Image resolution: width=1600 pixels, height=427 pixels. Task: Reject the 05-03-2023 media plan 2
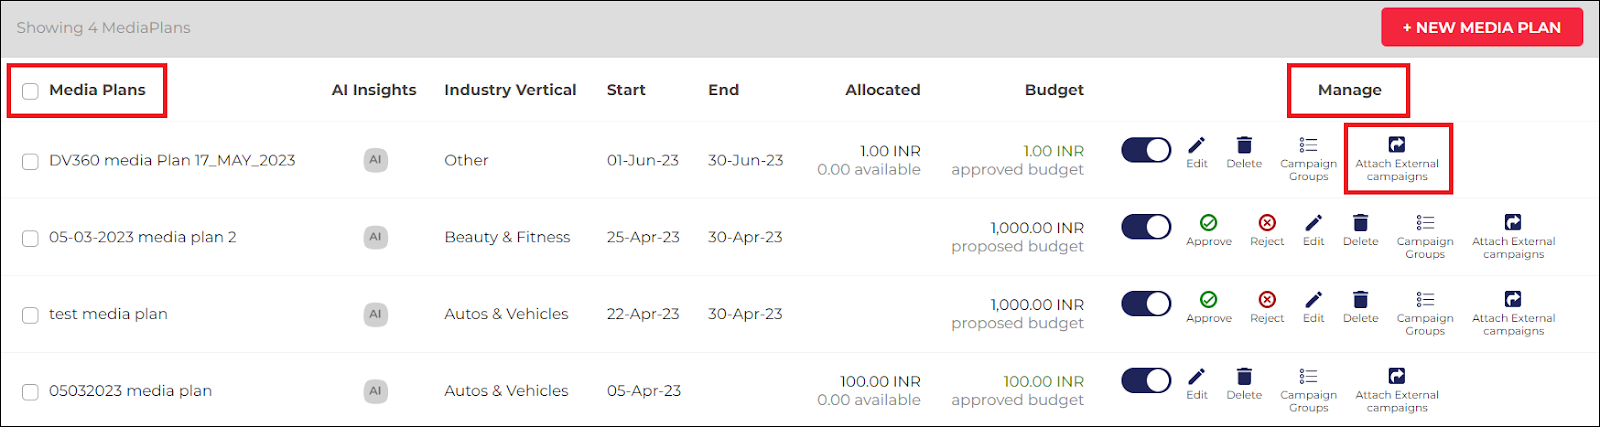(x=1267, y=230)
